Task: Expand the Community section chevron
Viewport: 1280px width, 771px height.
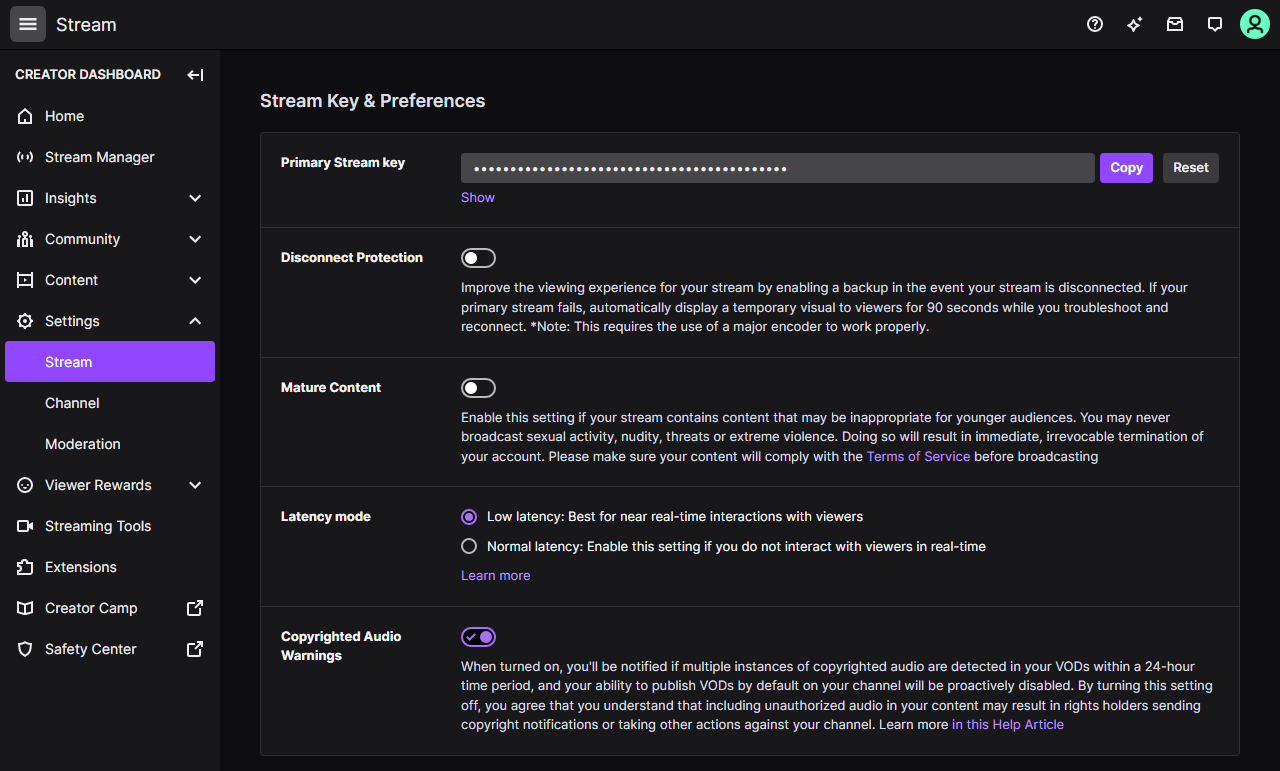Action: point(195,239)
